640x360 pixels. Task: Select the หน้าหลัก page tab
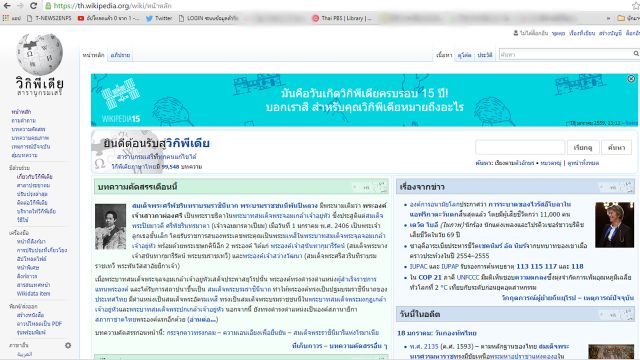[x=93, y=55]
